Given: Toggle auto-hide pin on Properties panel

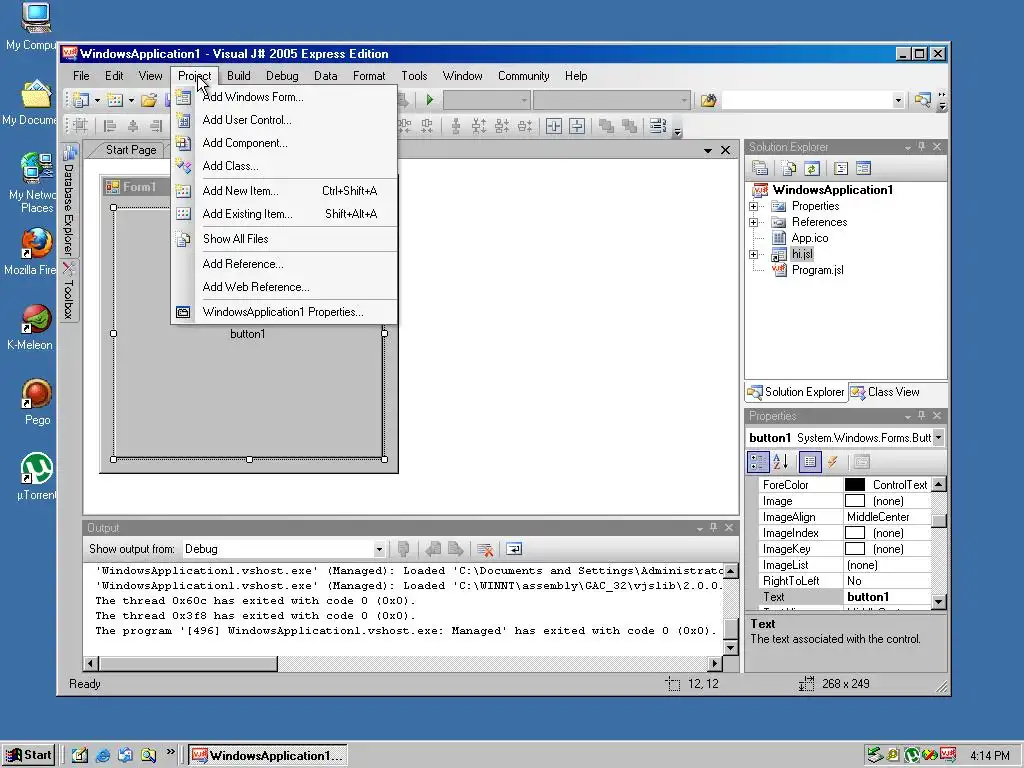Looking at the screenshot, I should click(x=921, y=416).
